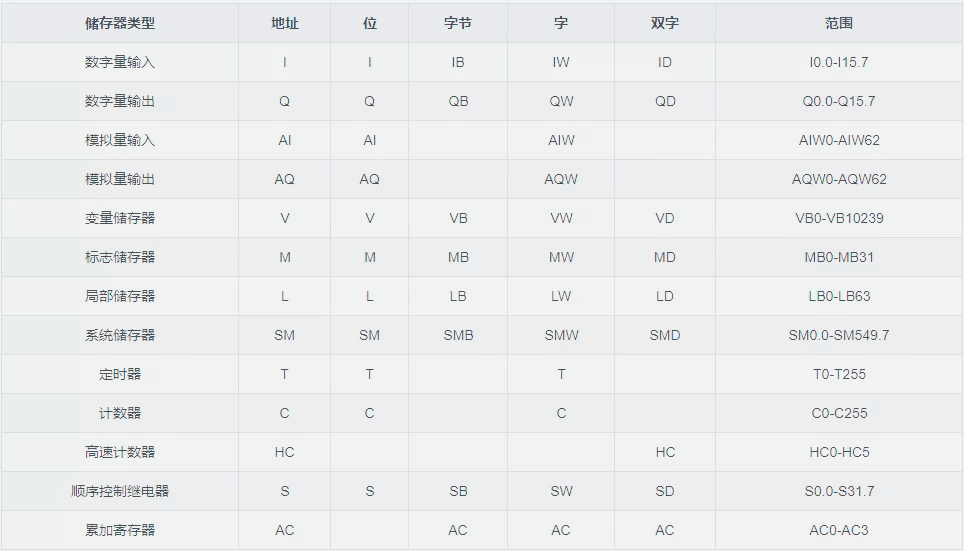Select the VB0-VB10239 range cell
Image resolution: width=964 pixels, height=551 pixels.
tap(839, 218)
